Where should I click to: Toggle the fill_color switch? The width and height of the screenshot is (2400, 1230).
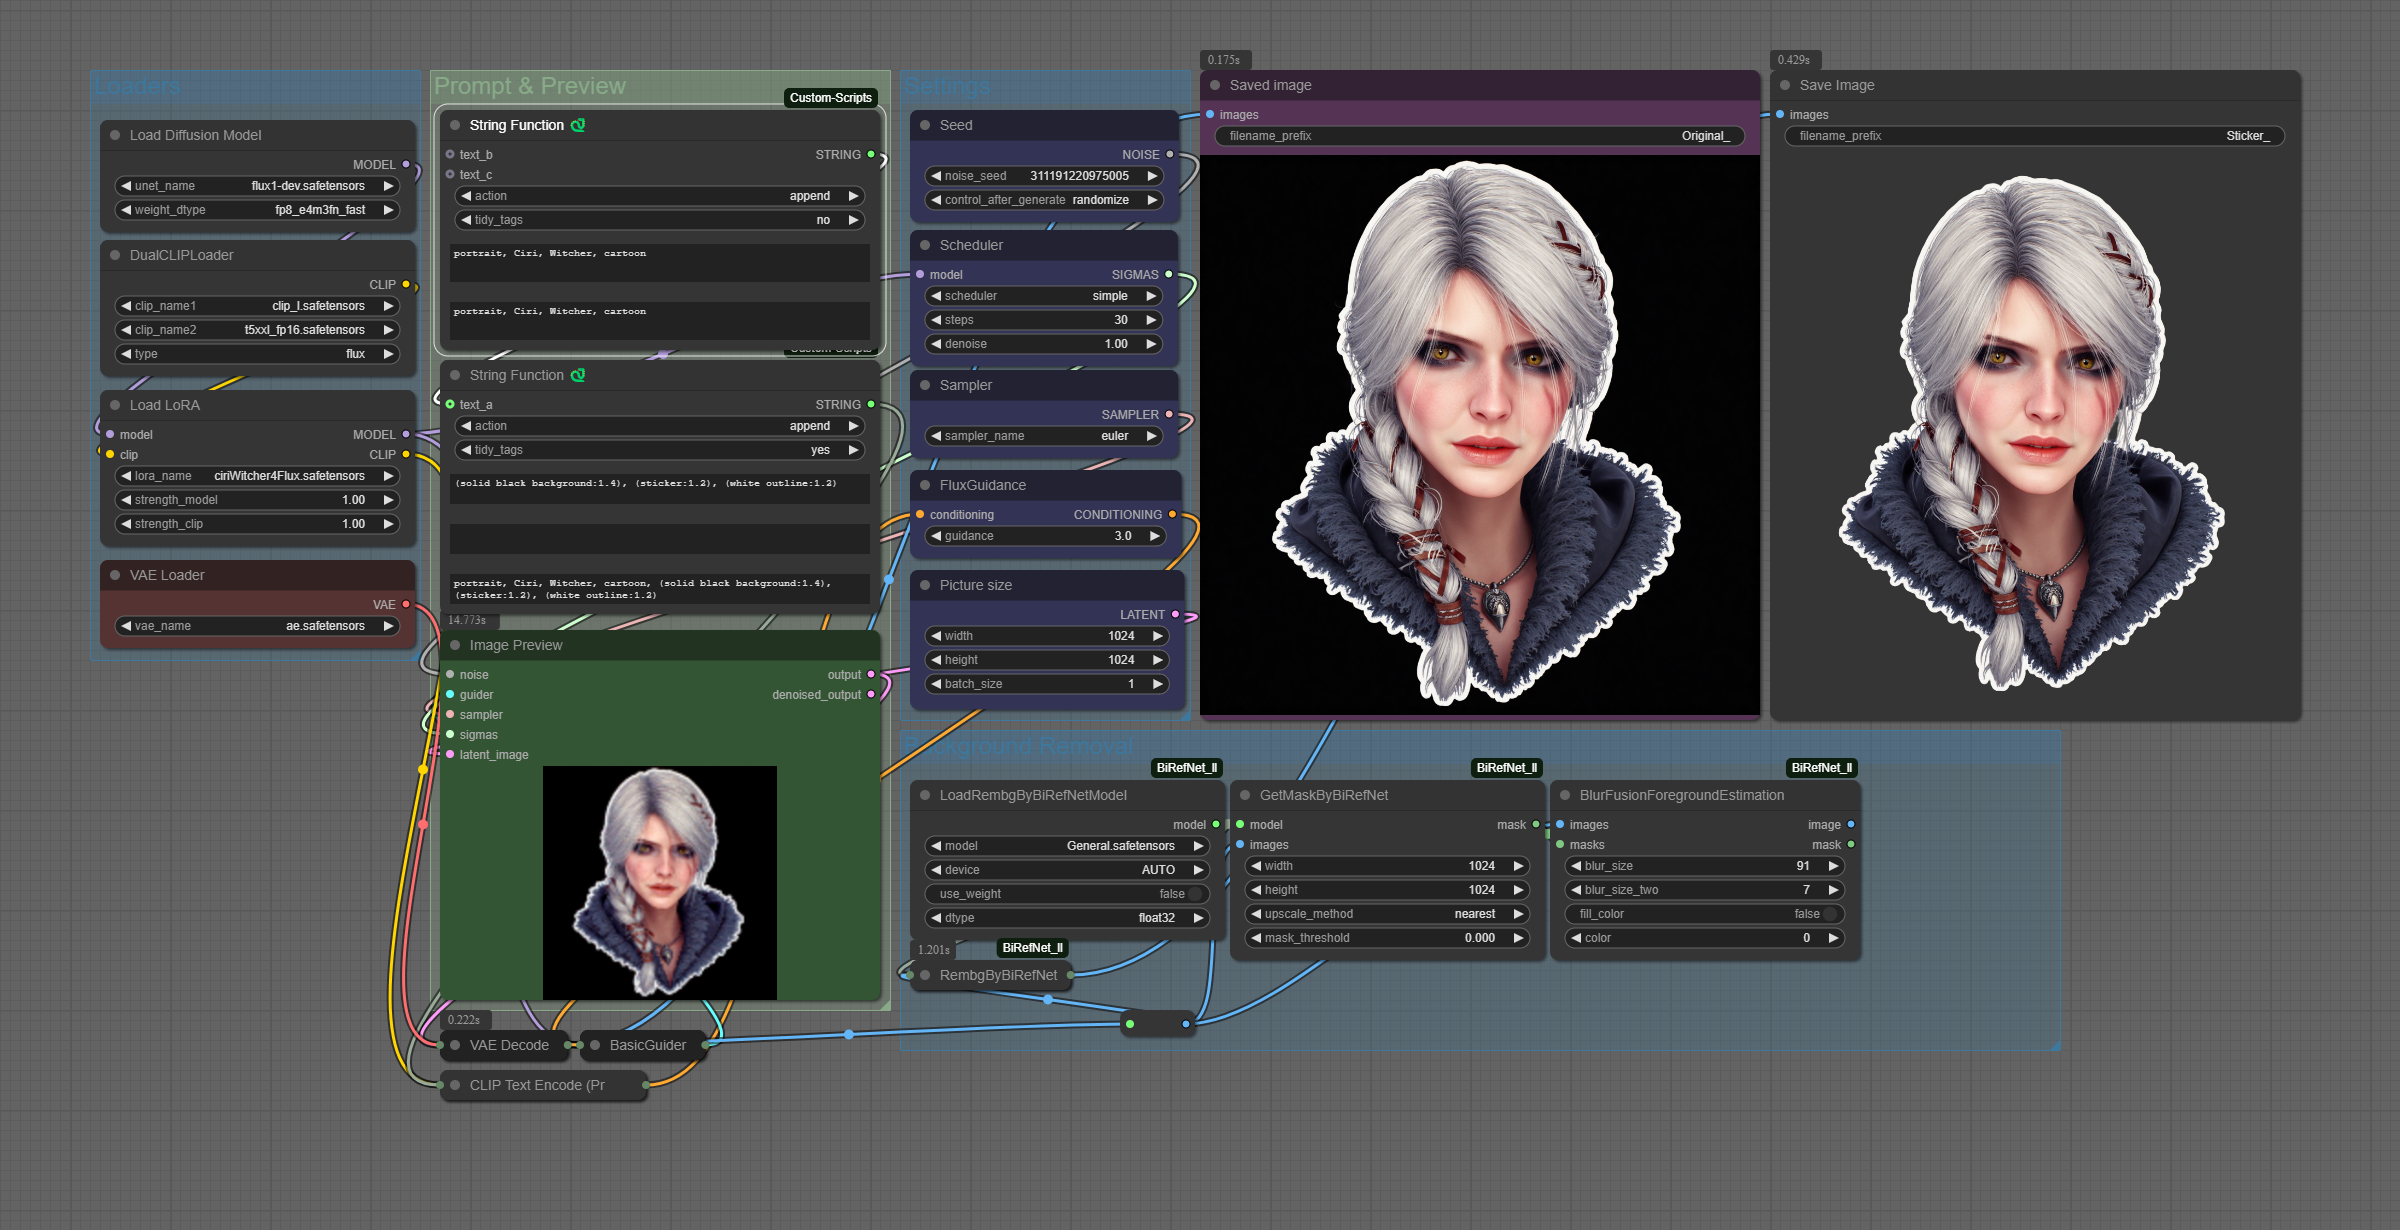tap(1829, 914)
